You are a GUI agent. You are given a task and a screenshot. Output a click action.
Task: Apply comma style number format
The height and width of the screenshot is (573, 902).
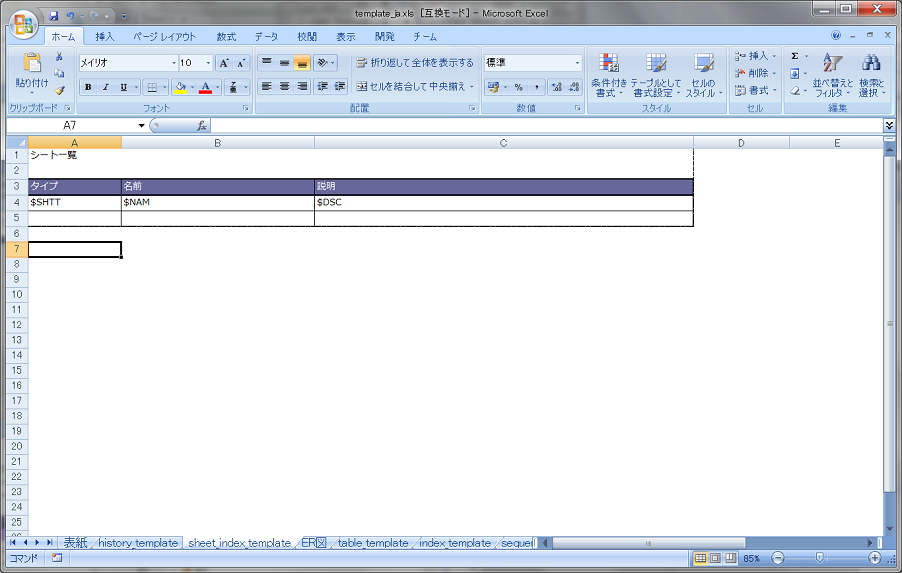point(536,87)
